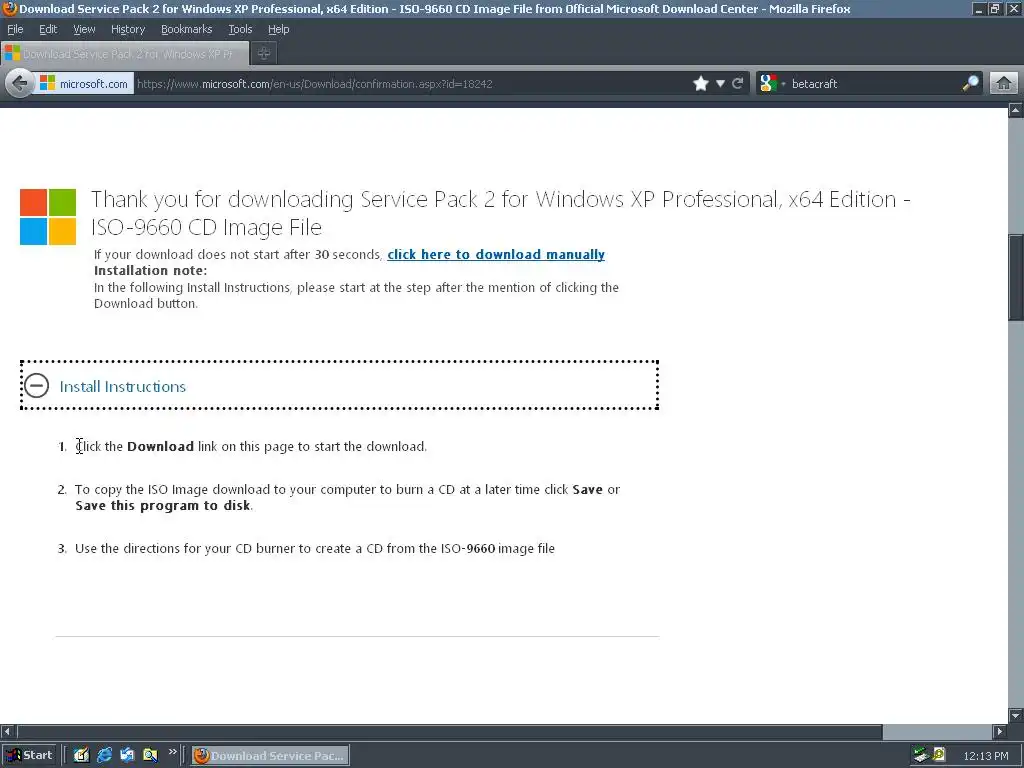Click the yellow security system tray icon

coord(939,755)
